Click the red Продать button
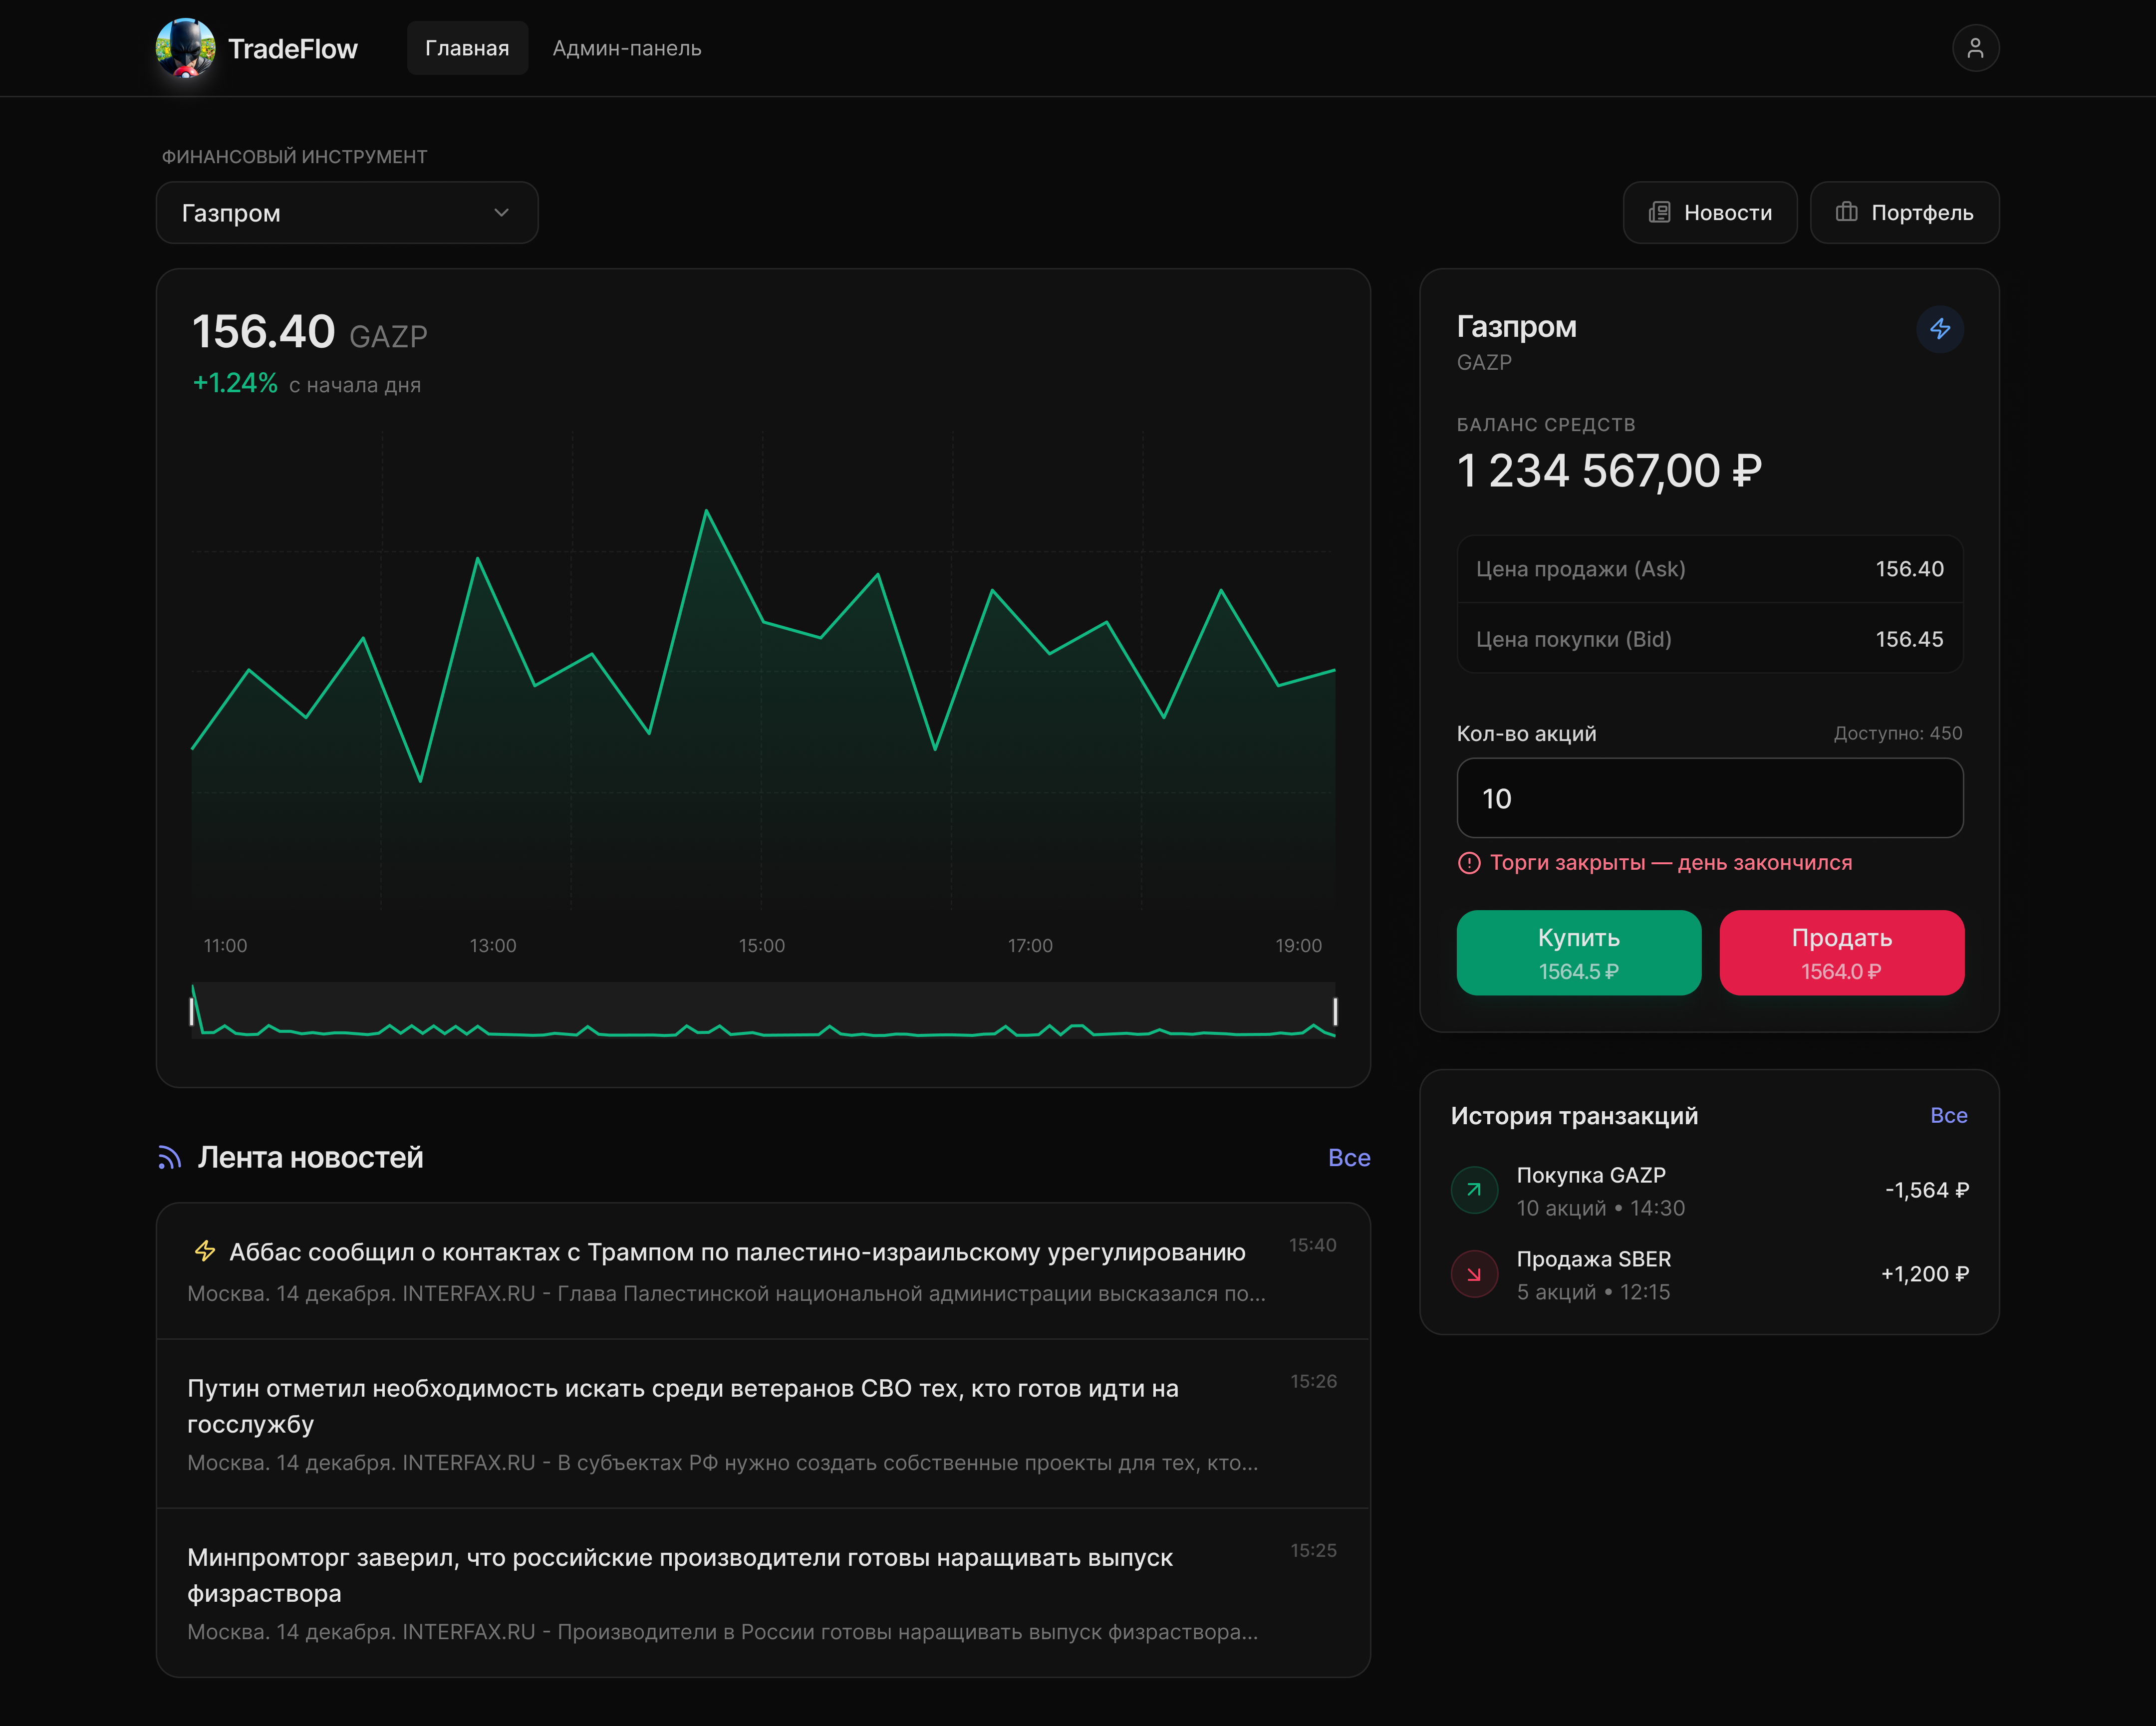The width and height of the screenshot is (2156, 1726). coord(1841,952)
